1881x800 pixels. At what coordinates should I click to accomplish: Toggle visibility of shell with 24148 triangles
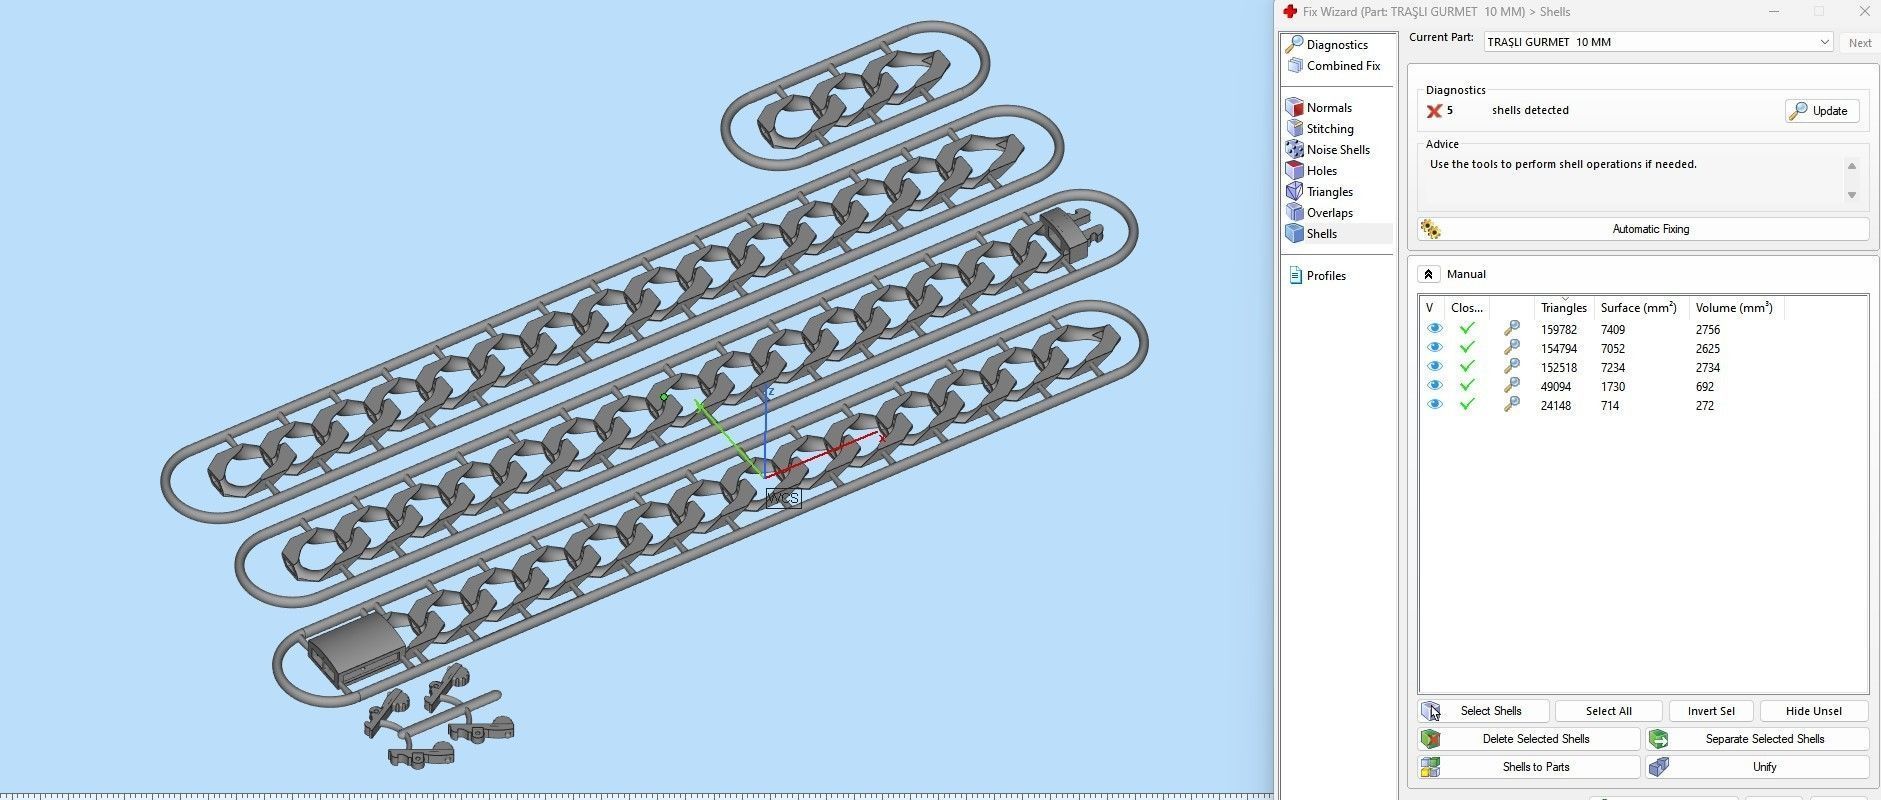coord(1434,405)
